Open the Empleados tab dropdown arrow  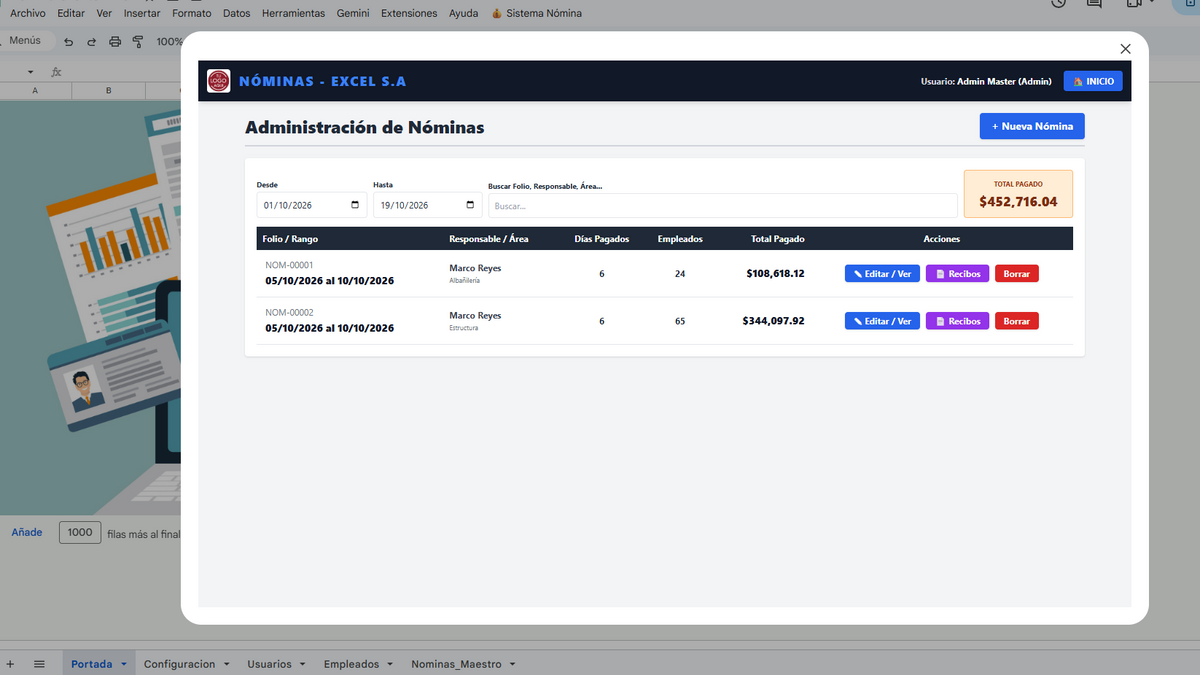click(x=390, y=664)
